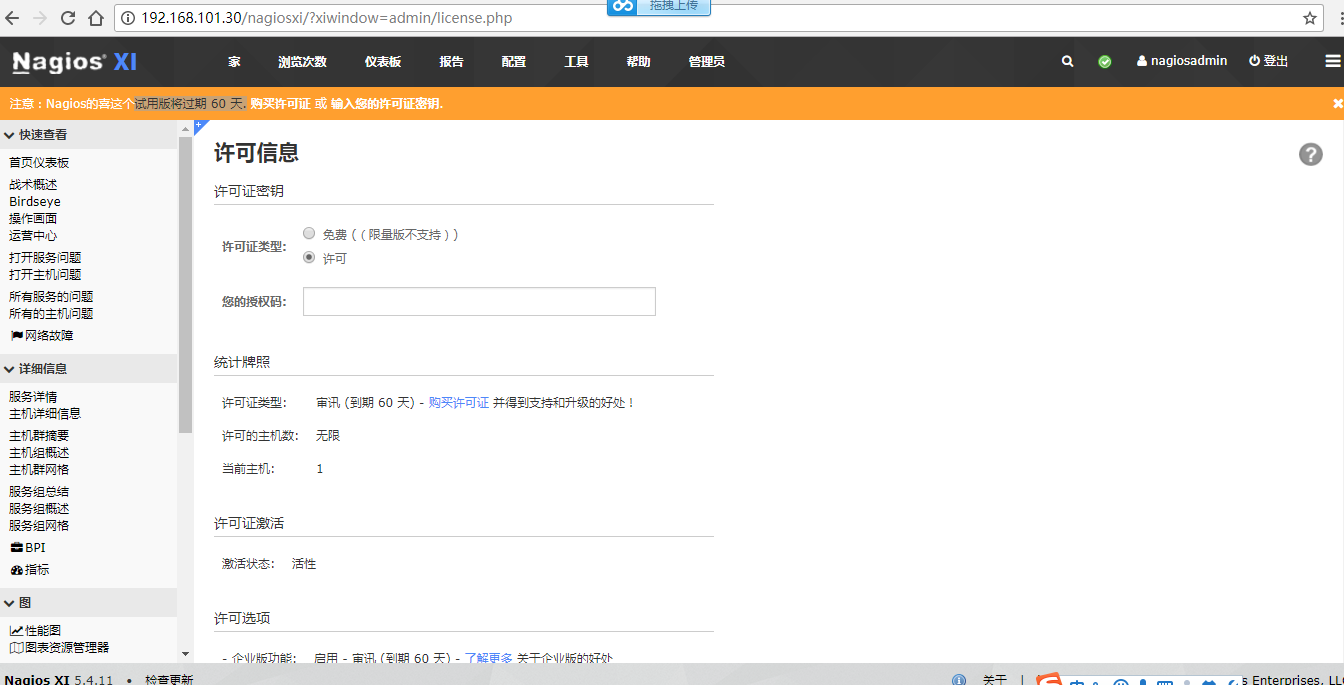Viewport: 1344px width, 685px height.
Task: Open 首页仪表板 in the sidebar
Action: [39, 163]
